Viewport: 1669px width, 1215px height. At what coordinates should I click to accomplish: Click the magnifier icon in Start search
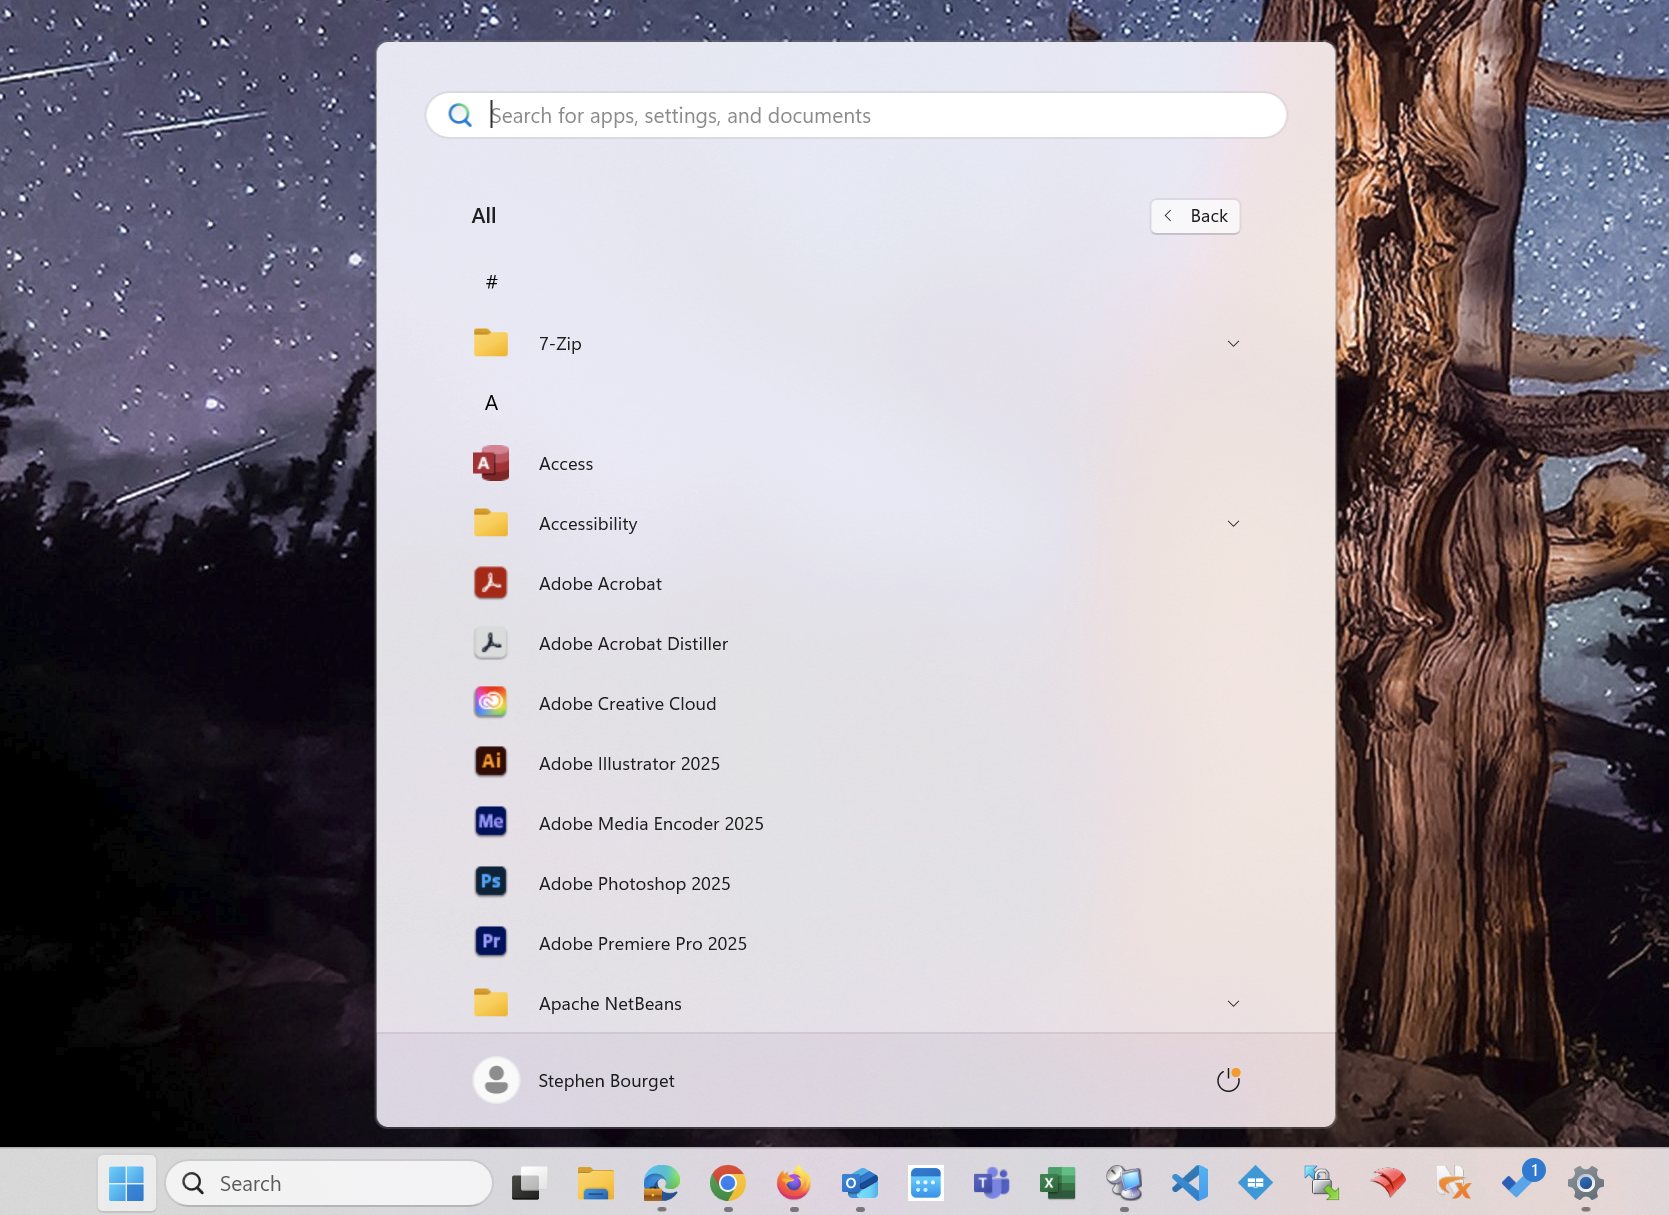tap(460, 115)
